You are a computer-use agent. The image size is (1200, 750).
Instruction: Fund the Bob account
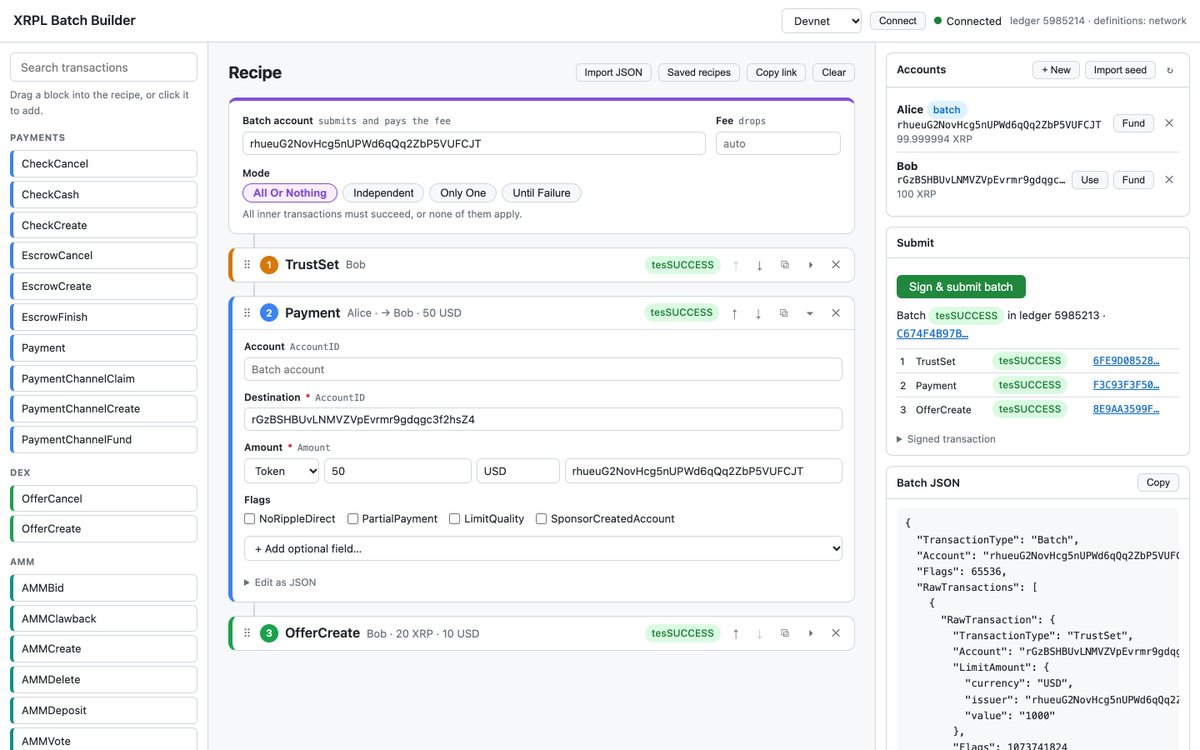(1133, 180)
